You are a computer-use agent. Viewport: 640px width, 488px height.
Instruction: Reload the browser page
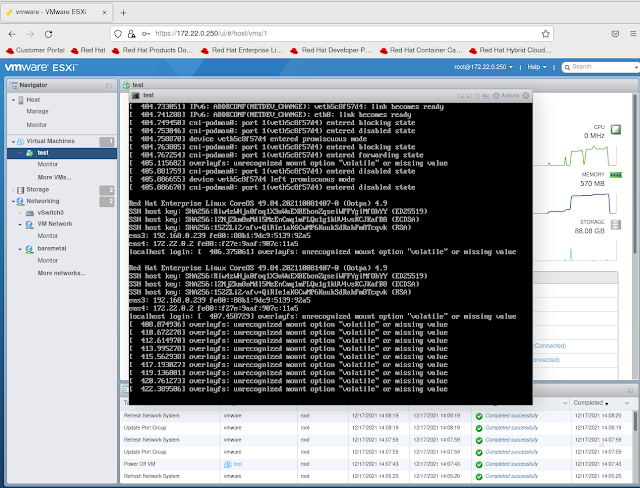pyautogui.click(x=49, y=34)
